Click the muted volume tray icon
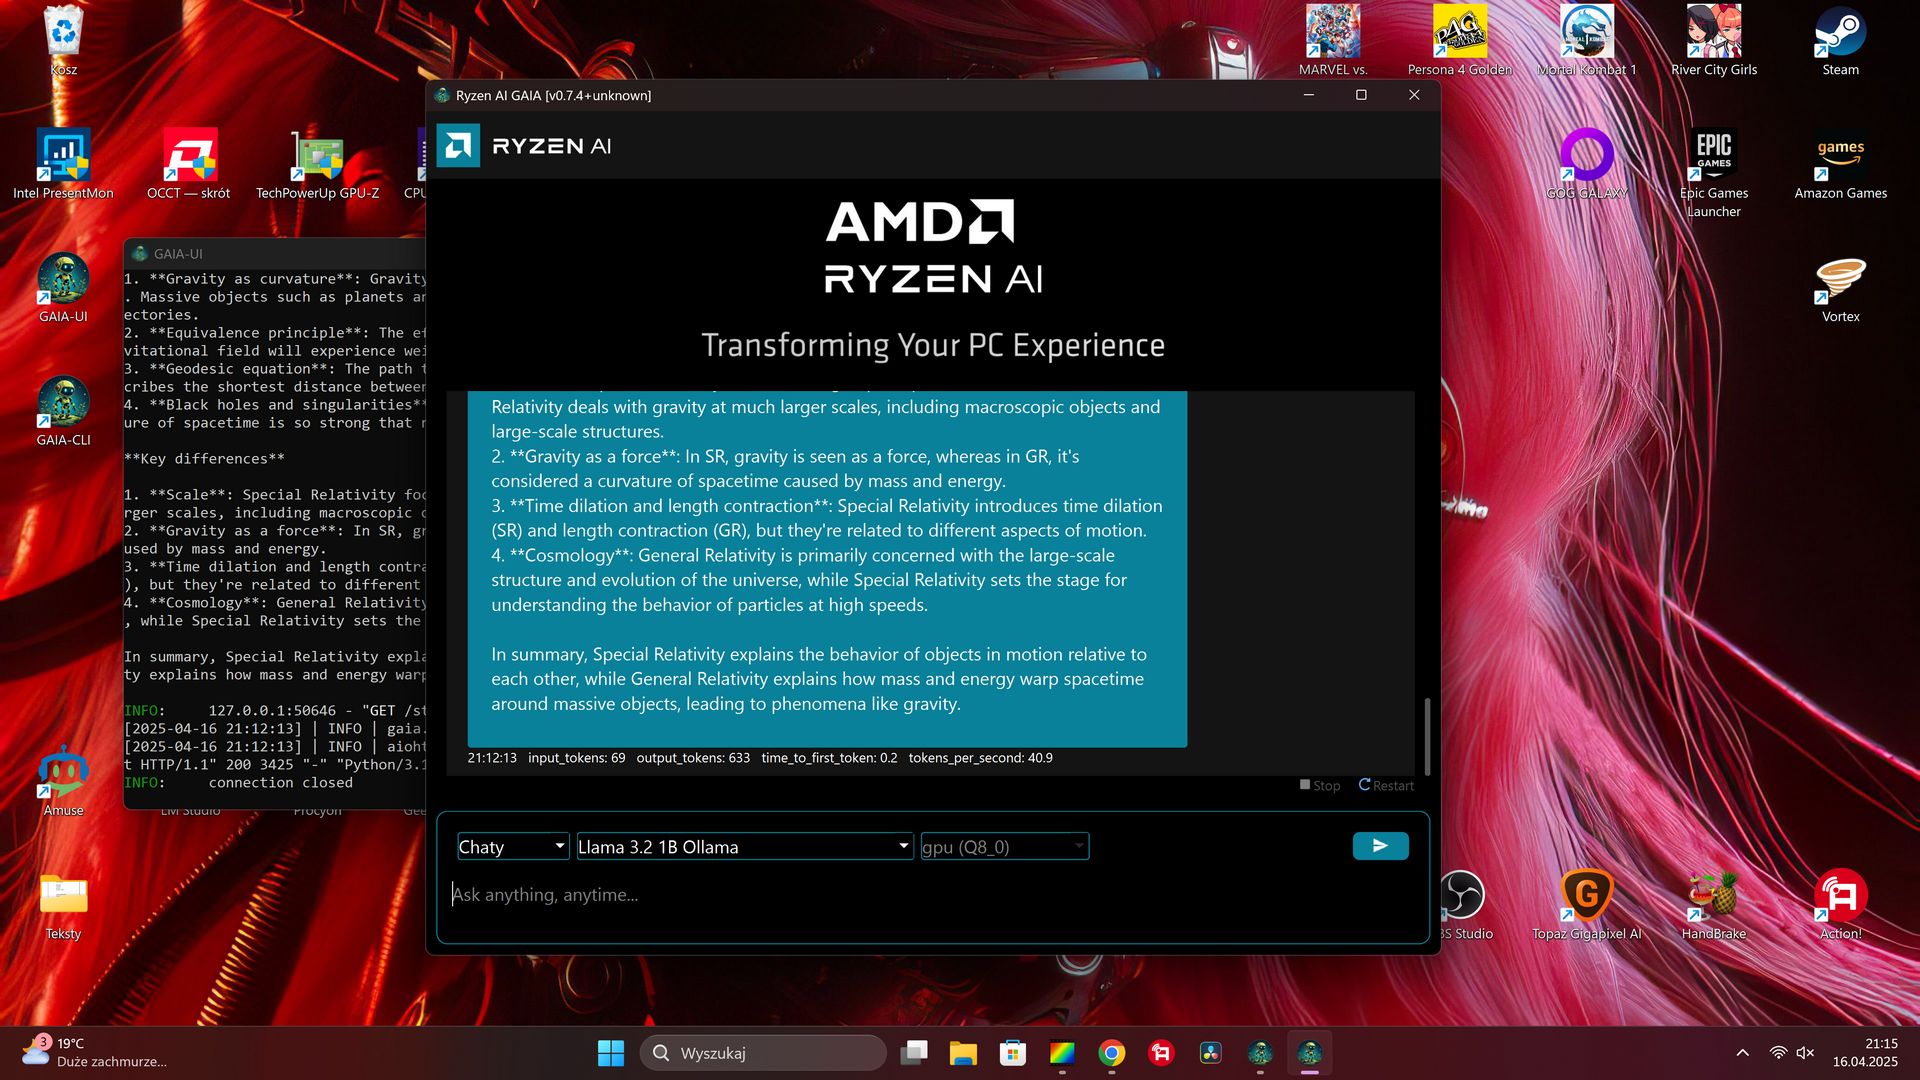This screenshot has height=1080, width=1920. pos(1805,1053)
